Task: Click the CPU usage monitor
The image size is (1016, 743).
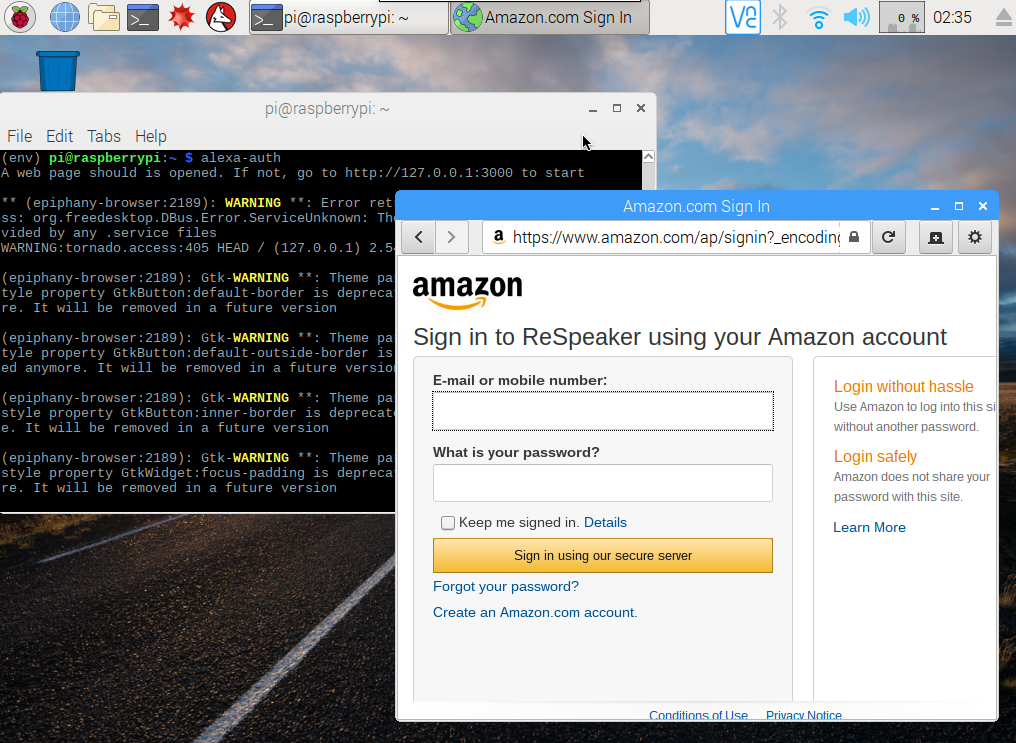Action: (901, 17)
